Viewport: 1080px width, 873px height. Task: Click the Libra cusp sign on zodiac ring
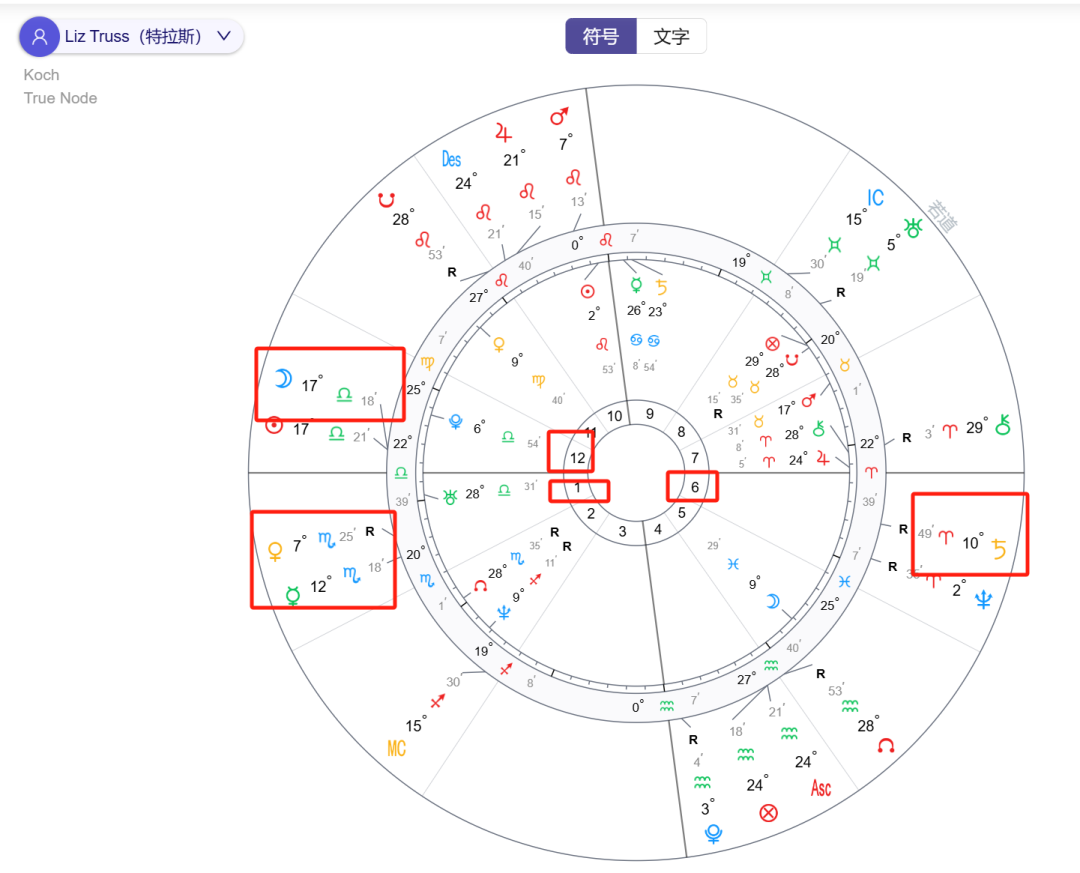(401, 473)
